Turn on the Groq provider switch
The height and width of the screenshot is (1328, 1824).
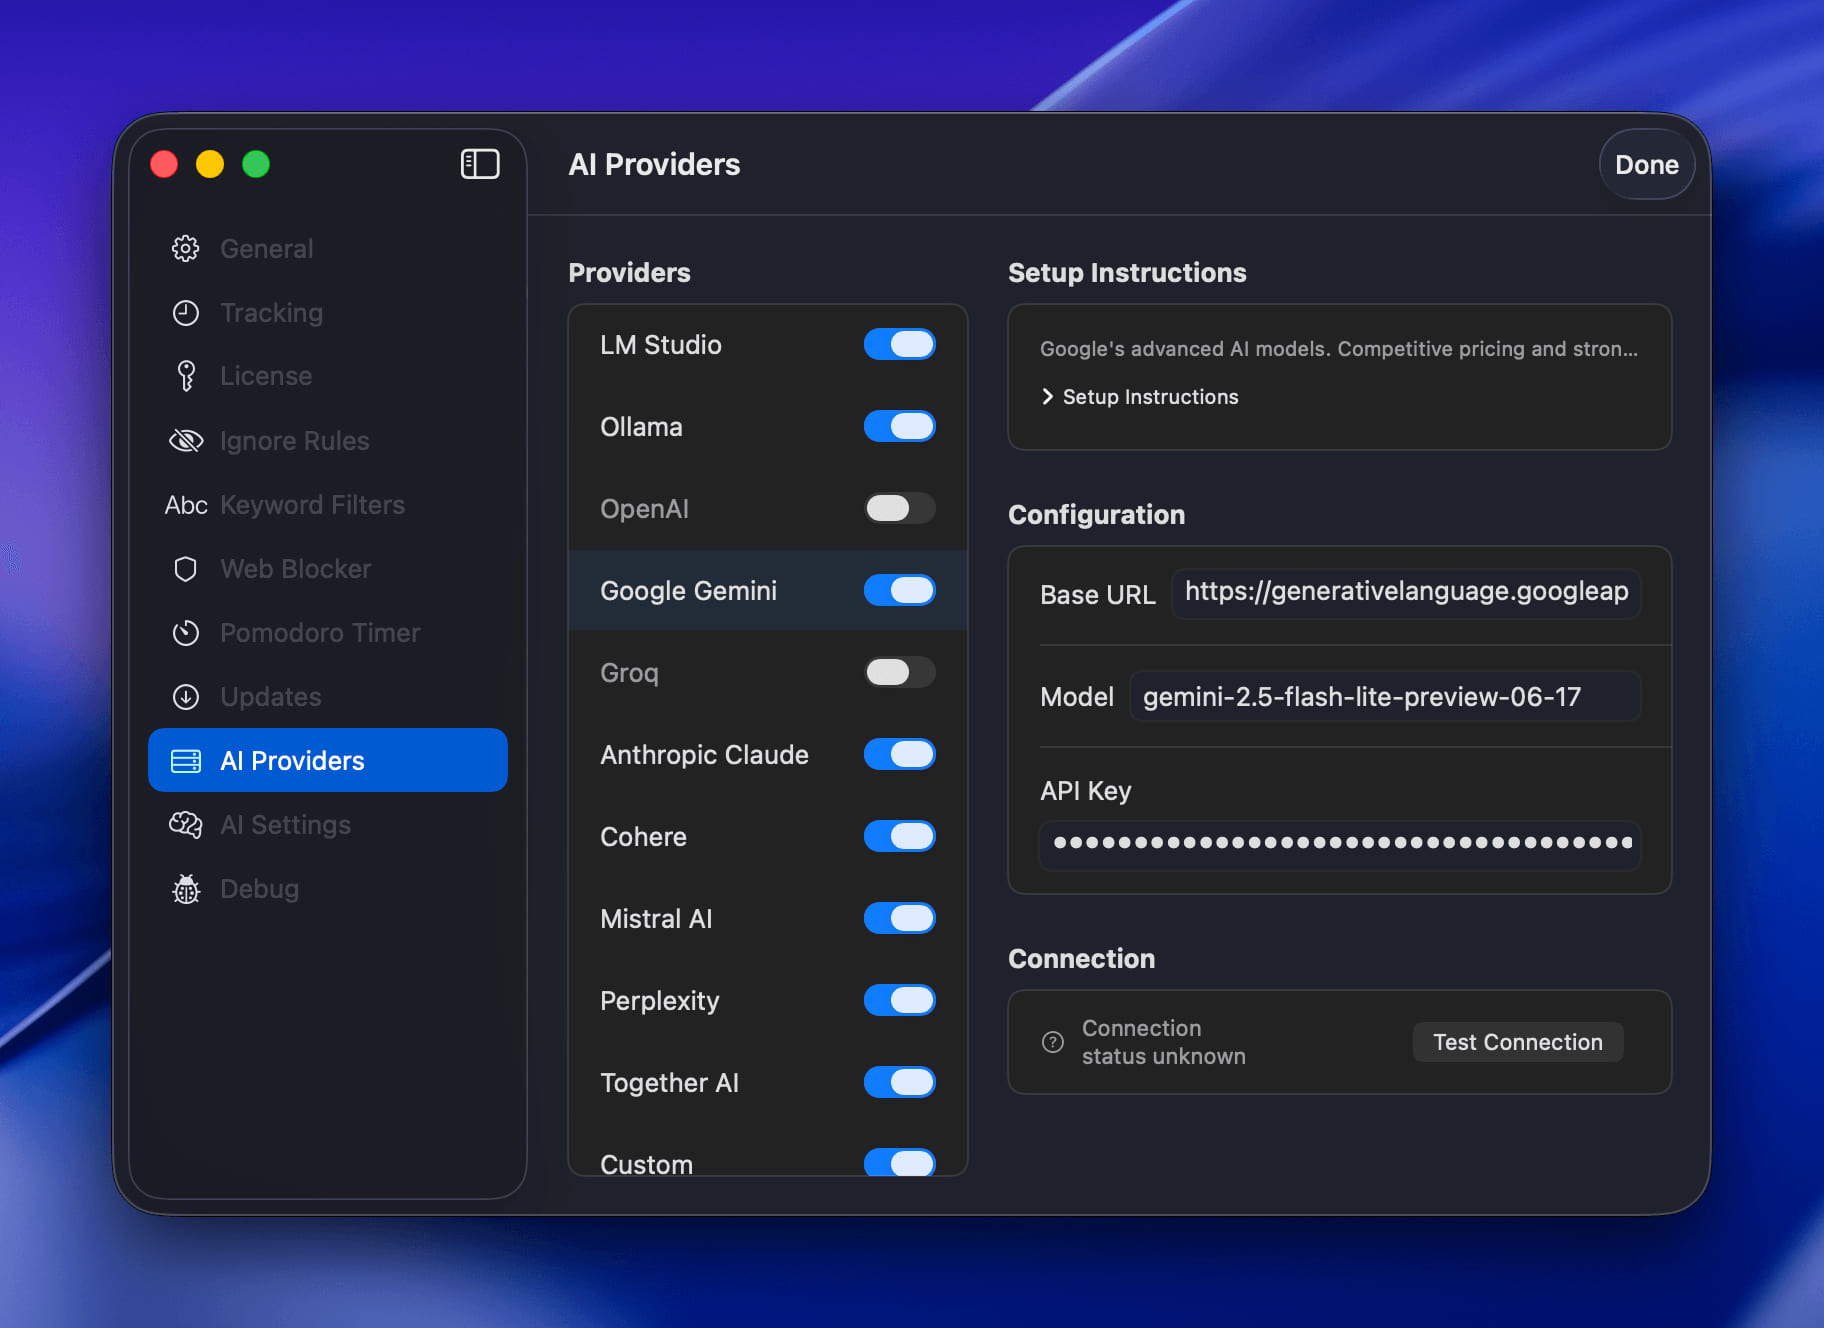(x=899, y=673)
